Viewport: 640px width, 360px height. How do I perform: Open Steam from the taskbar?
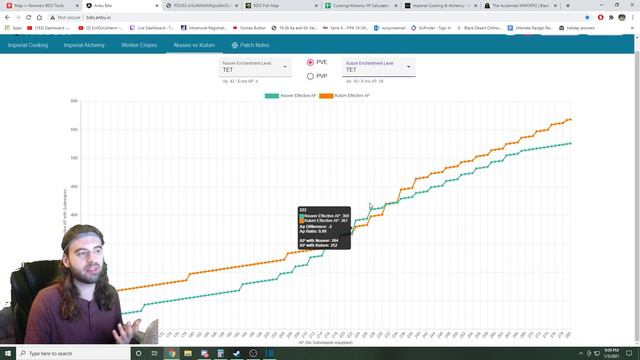tap(237, 353)
